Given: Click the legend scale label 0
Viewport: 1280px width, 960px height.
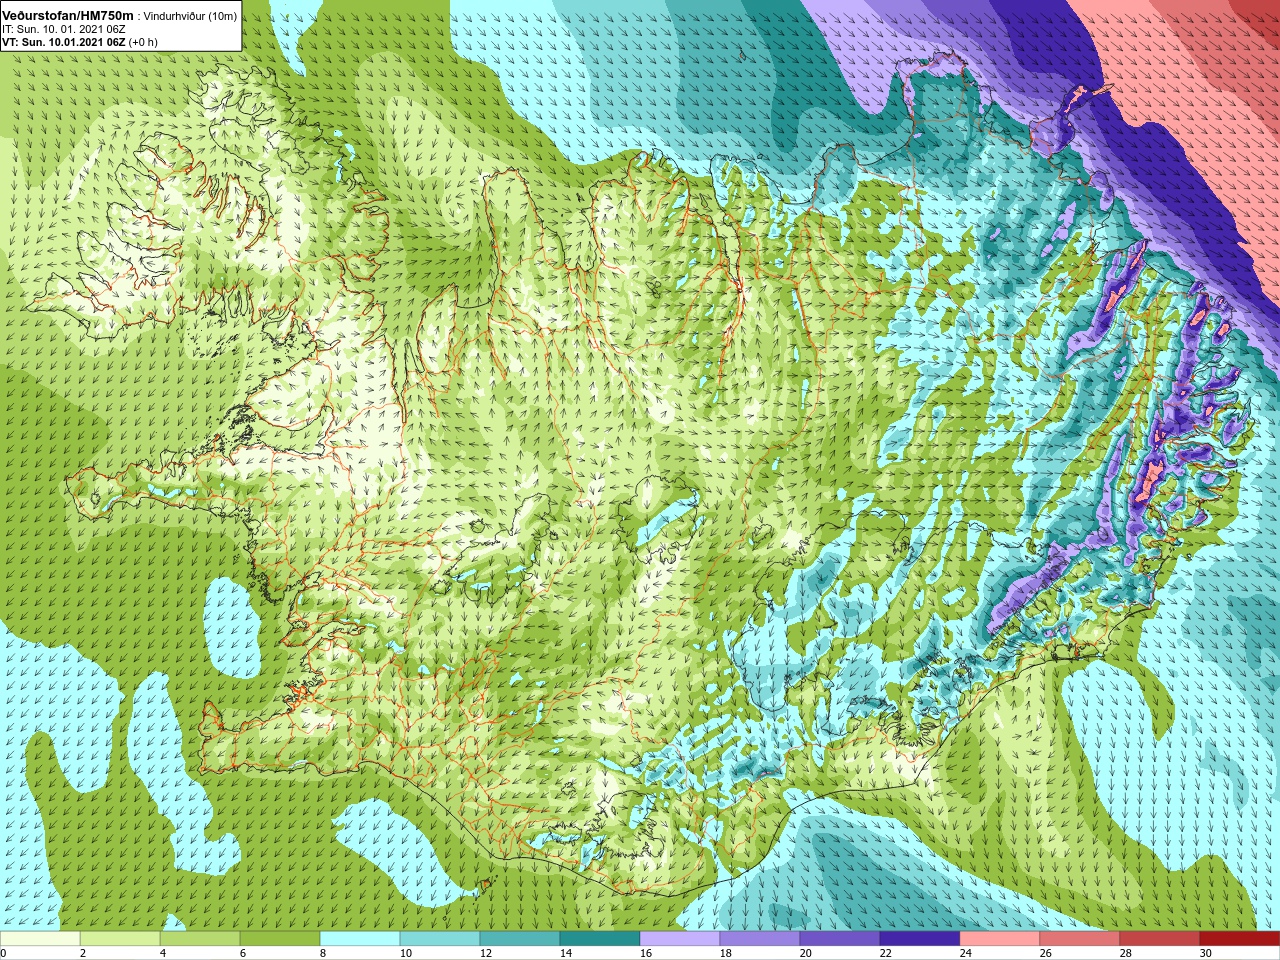Looking at the screenshot, I should pos(4,953).
